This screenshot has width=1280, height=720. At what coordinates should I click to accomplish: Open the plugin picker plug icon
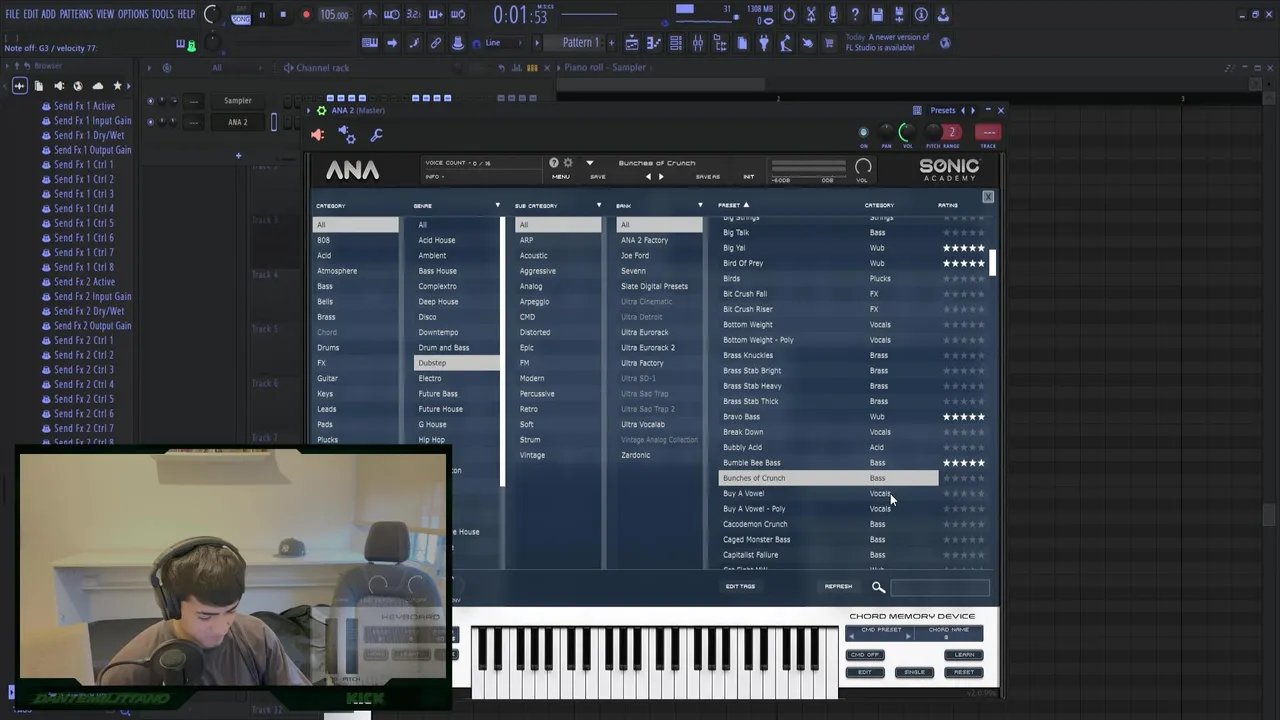click(764, 43)
